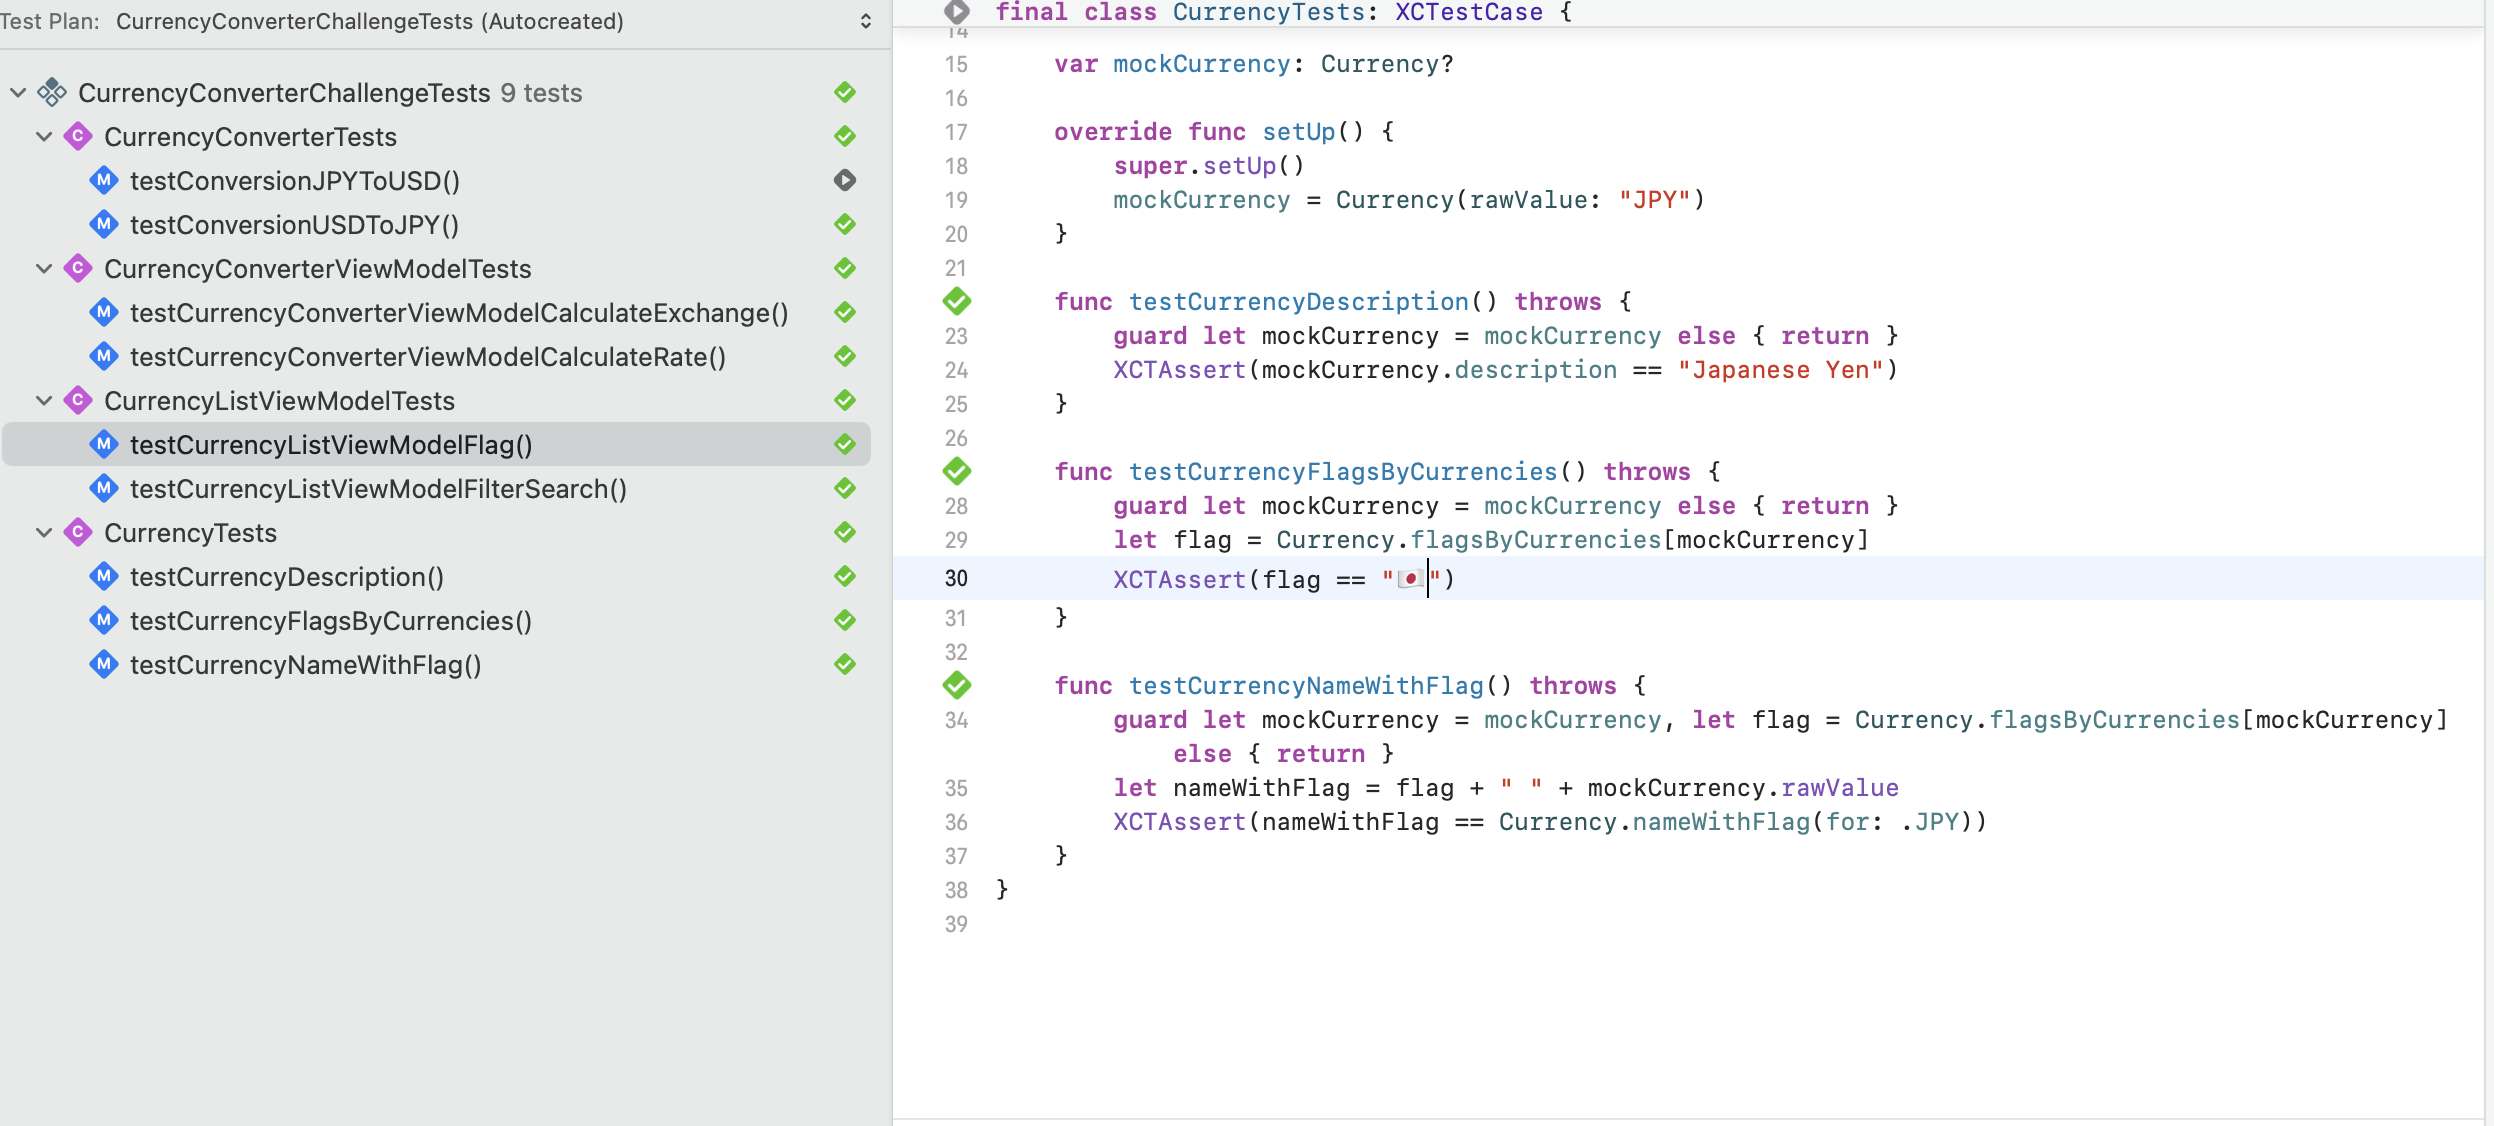The image size is (2494, 1126).
Task: Click method icon for testCurrencyListViewModelFilterSearch()
Action: [104, 488]
